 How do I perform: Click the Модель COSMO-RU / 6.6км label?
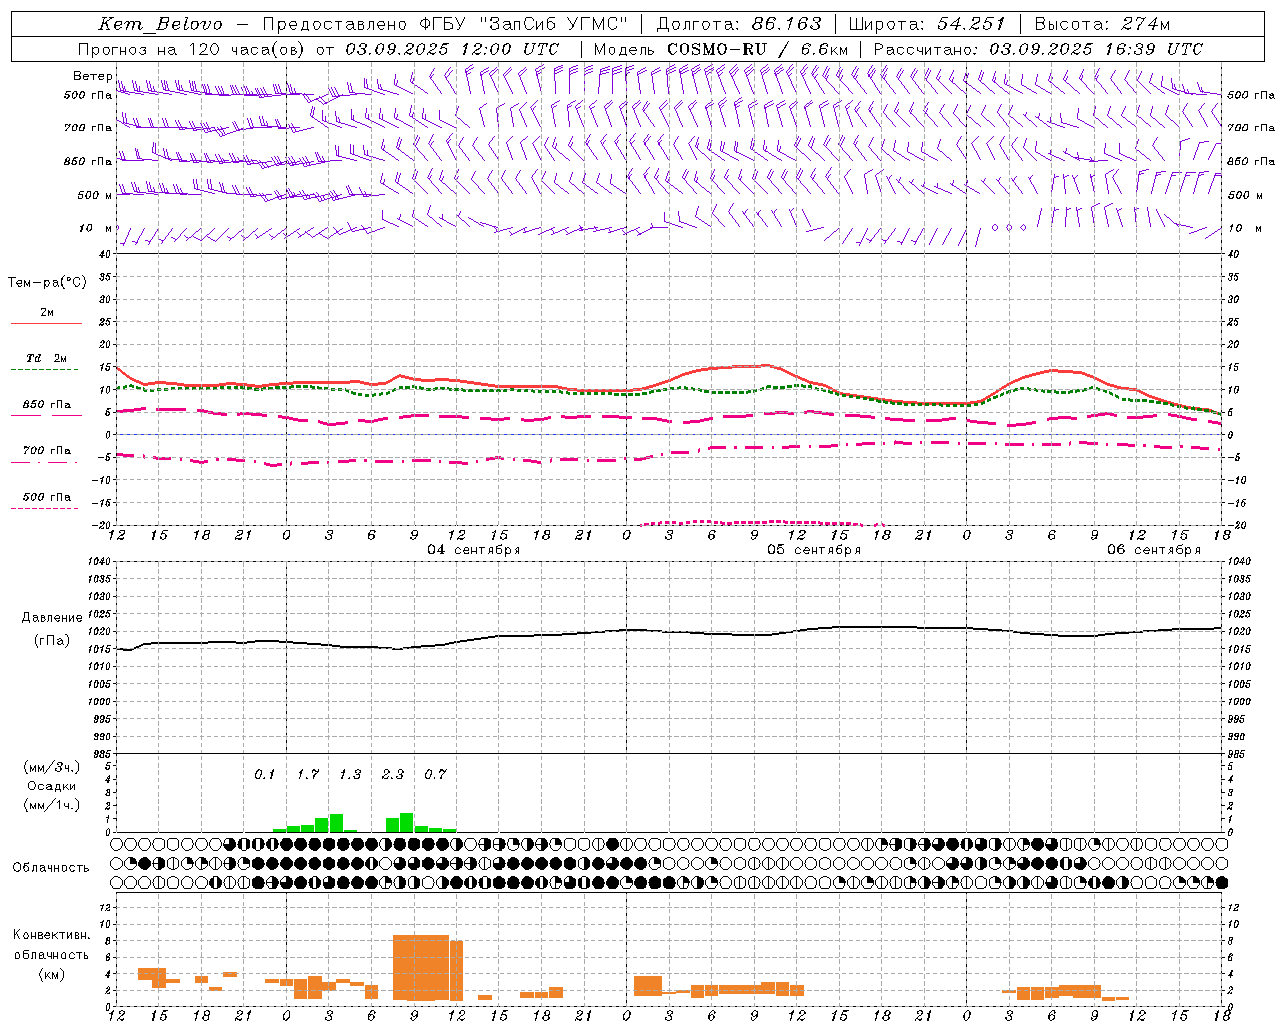pos(721,49)
